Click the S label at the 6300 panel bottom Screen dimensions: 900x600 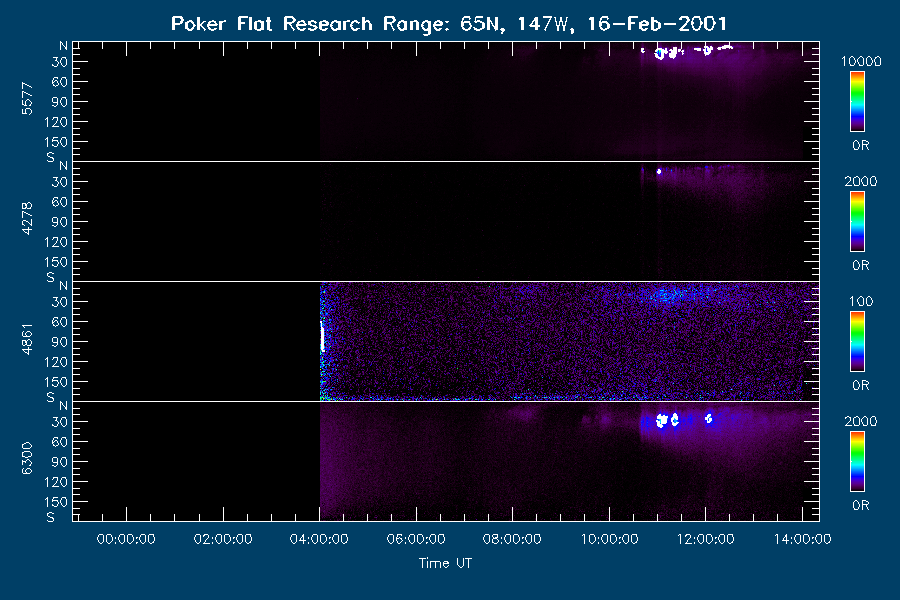coord(51,517)
